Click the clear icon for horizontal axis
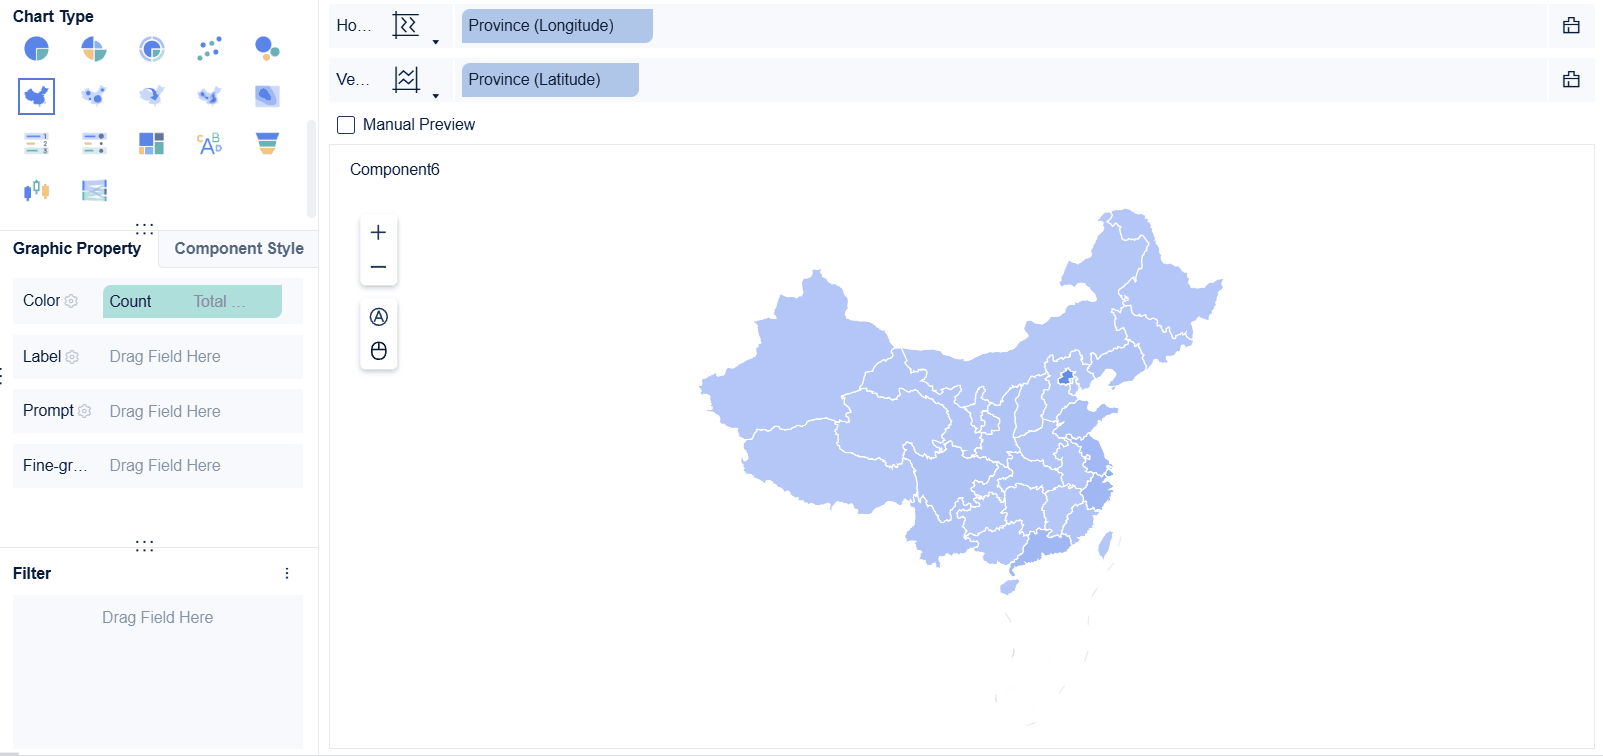The image size is (1603, 756). point(1571,26)
